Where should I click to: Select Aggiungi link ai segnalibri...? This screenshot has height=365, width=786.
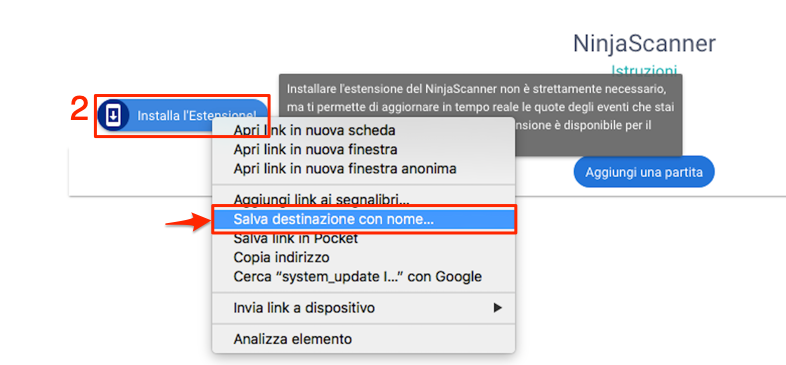pyautogui.click(x=321, y=200)
